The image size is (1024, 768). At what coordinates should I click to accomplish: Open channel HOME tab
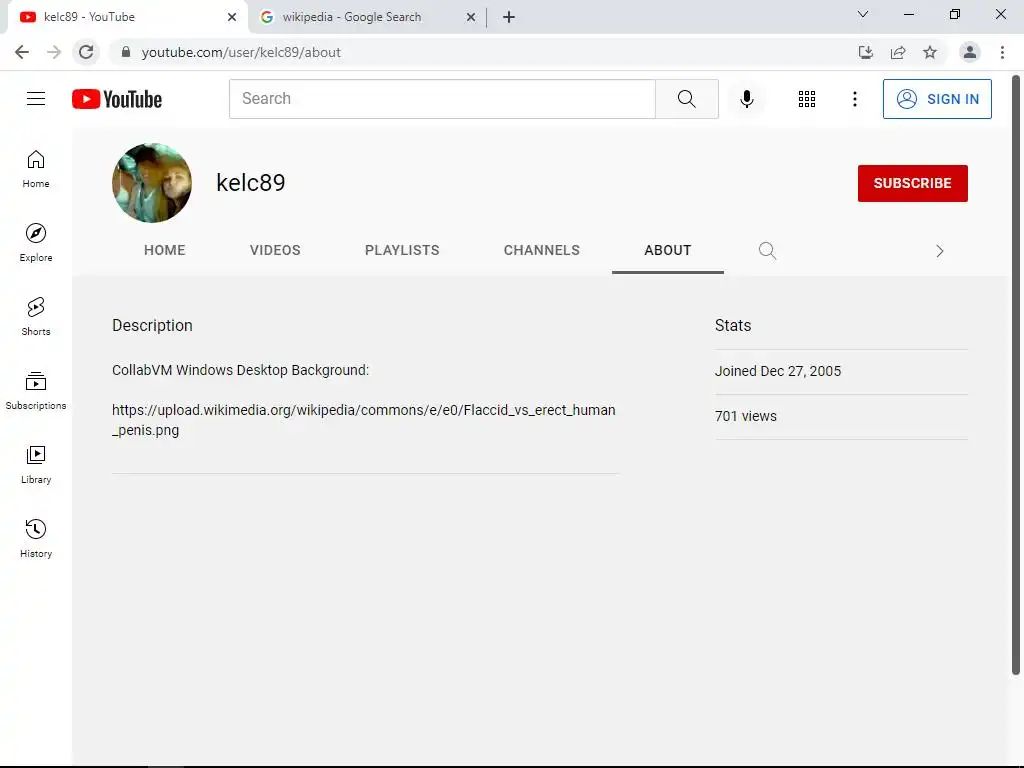165,250
